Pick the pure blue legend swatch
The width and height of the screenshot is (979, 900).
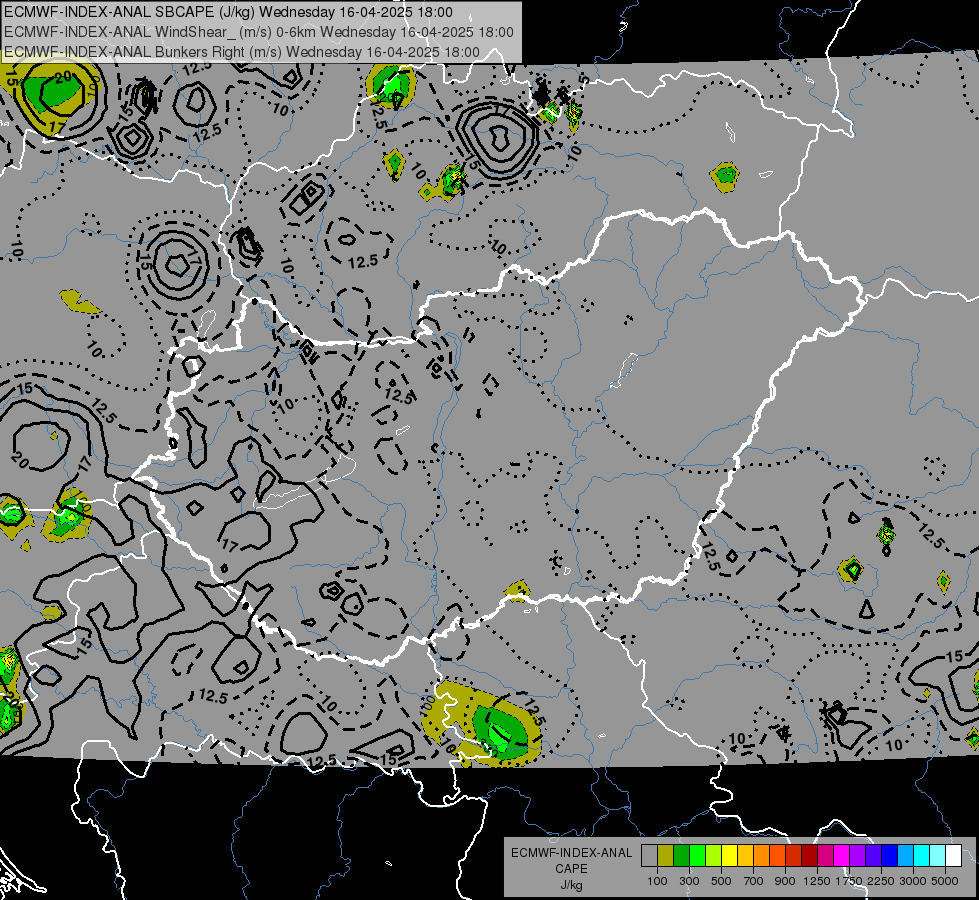point(890,856)
